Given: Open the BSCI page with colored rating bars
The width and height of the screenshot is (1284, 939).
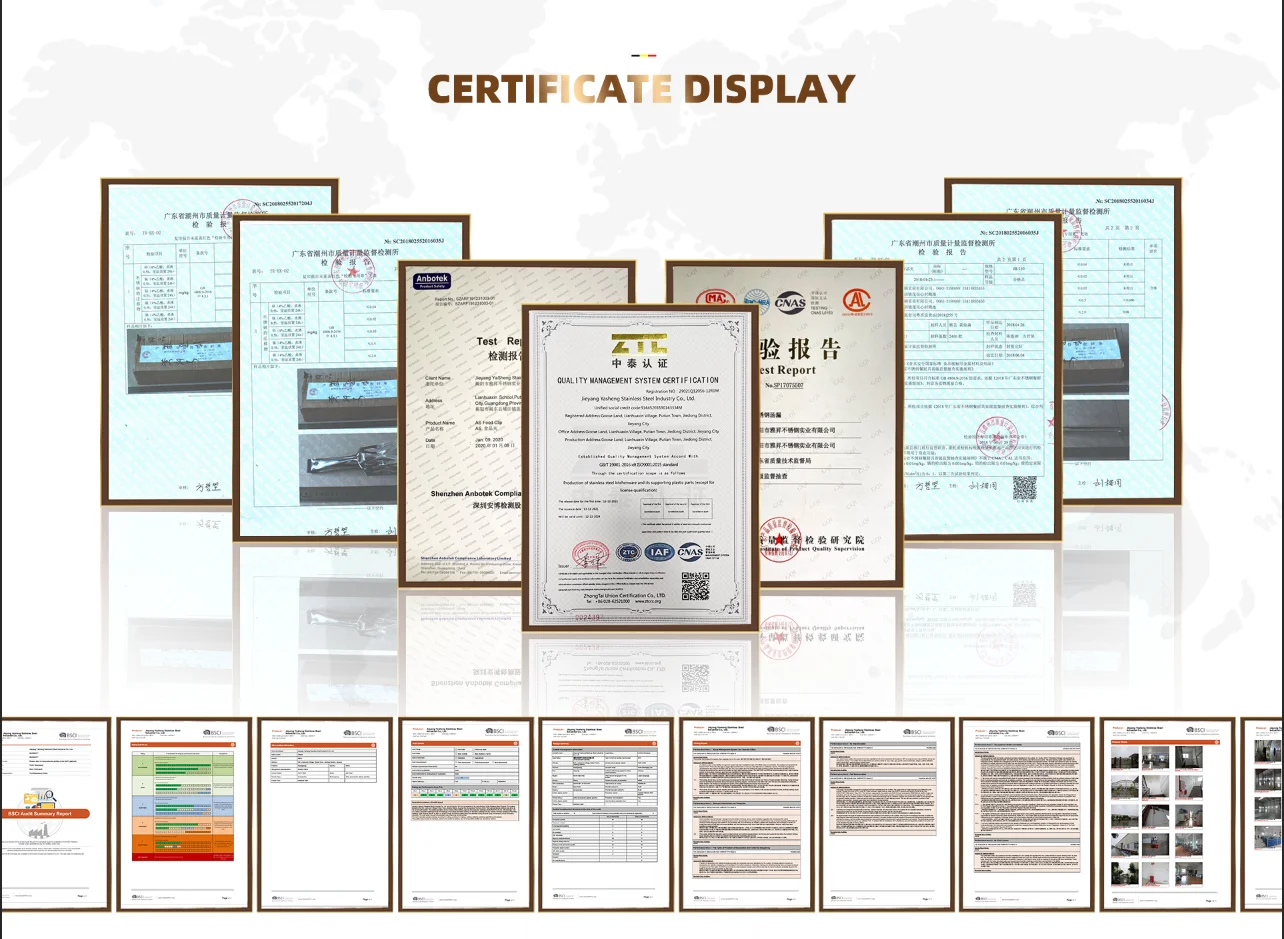Looking at the screenshot, I should (x=184, y=814).
